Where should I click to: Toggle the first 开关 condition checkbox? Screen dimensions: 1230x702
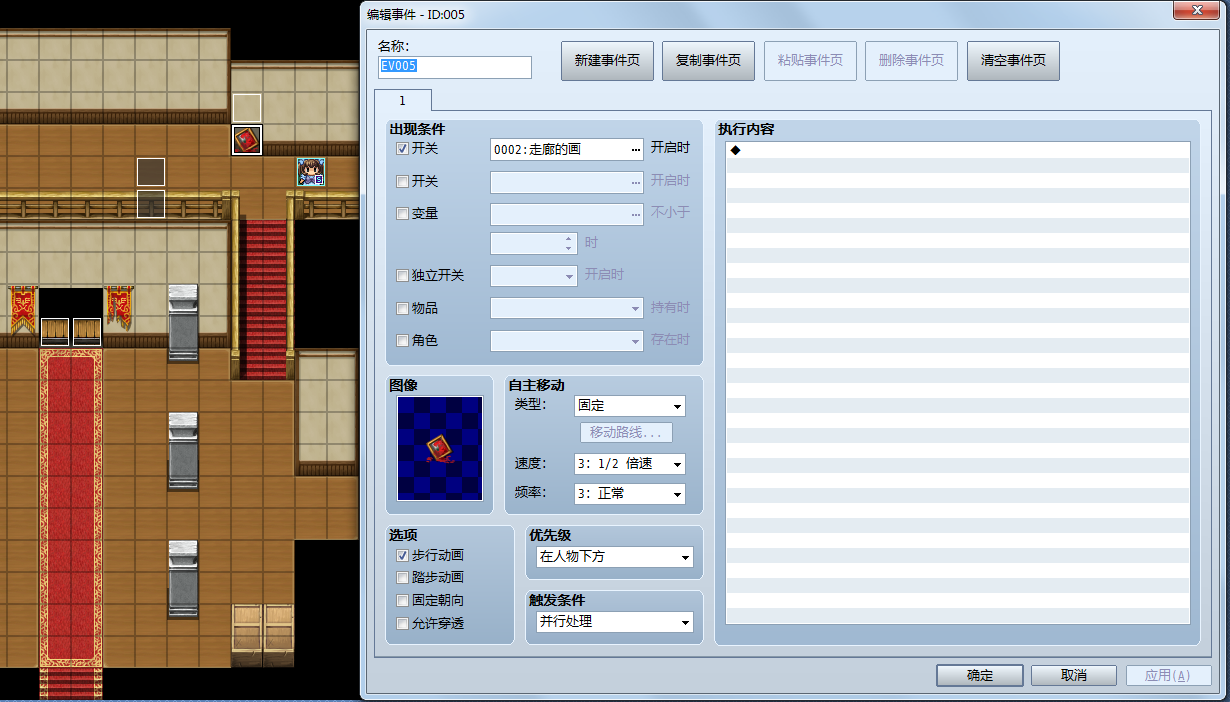(402, 149)
